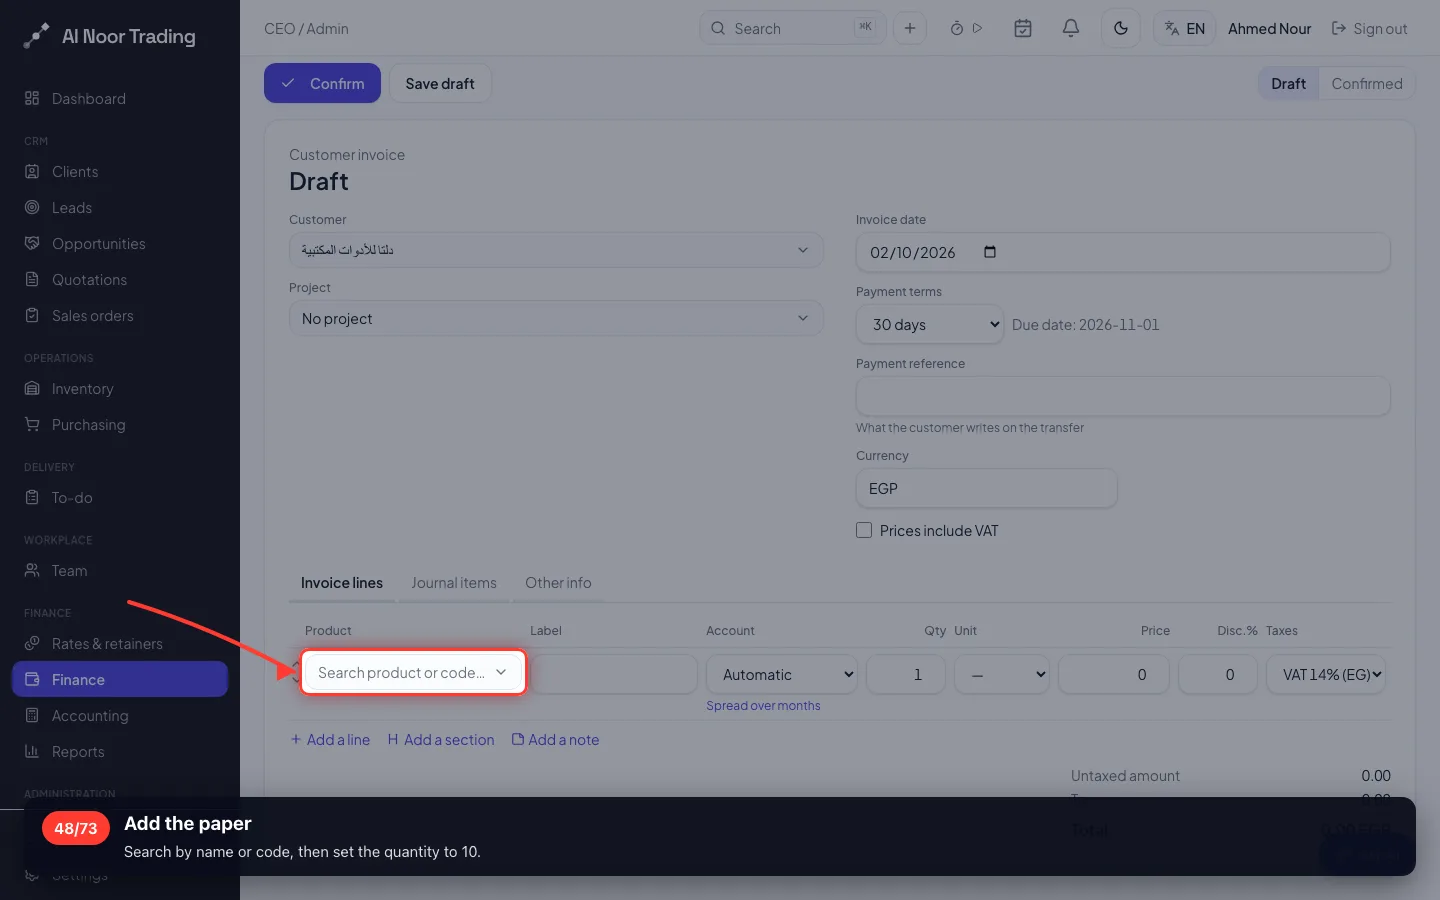Select the Draft status toggle
1440x900 pixels.
[x=1288, y=84]
